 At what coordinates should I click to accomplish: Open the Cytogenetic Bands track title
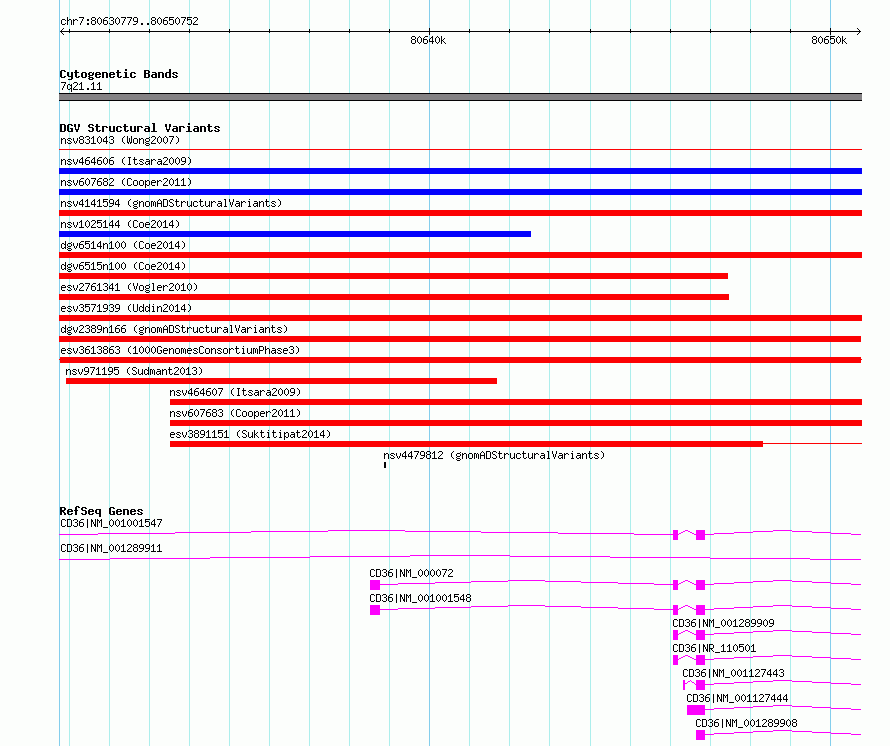click(119, 74)
